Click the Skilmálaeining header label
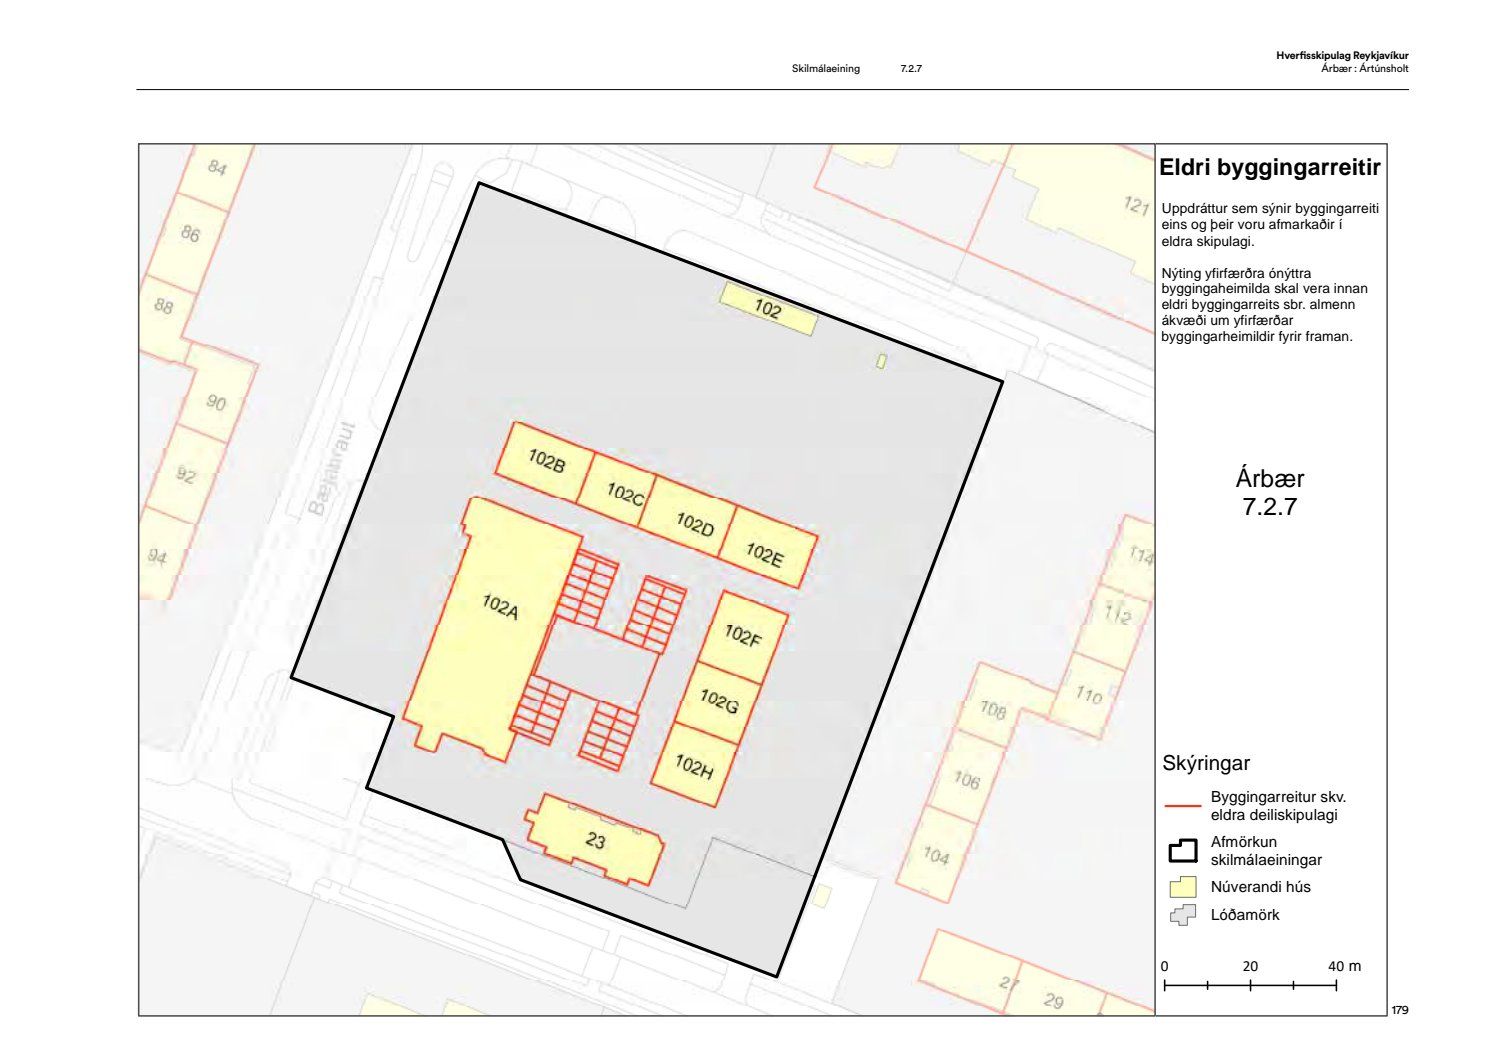This screenshot has height=1061, width=1500. 825,69
